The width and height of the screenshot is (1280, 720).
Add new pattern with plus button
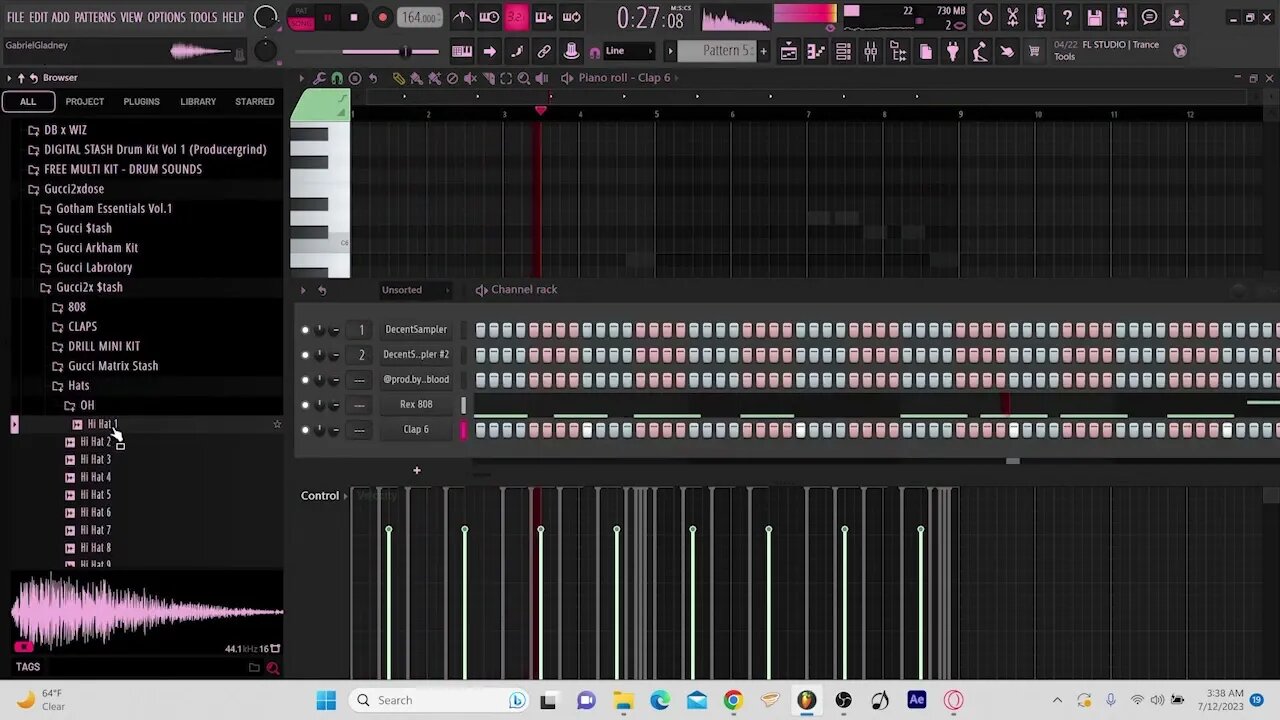coord(763,51)
